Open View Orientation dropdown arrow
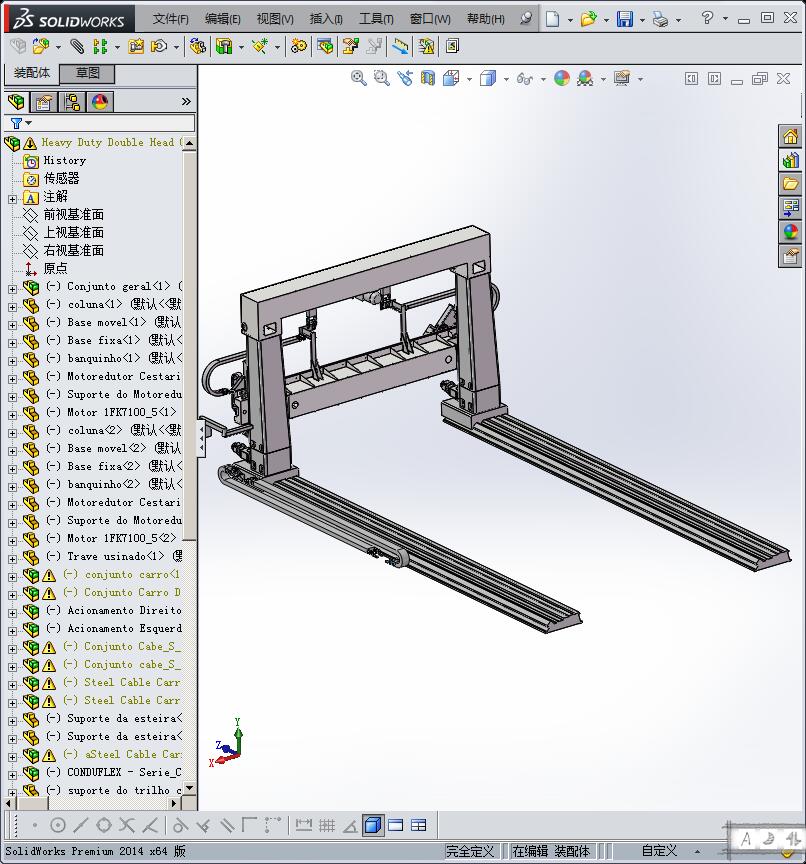 469,79
